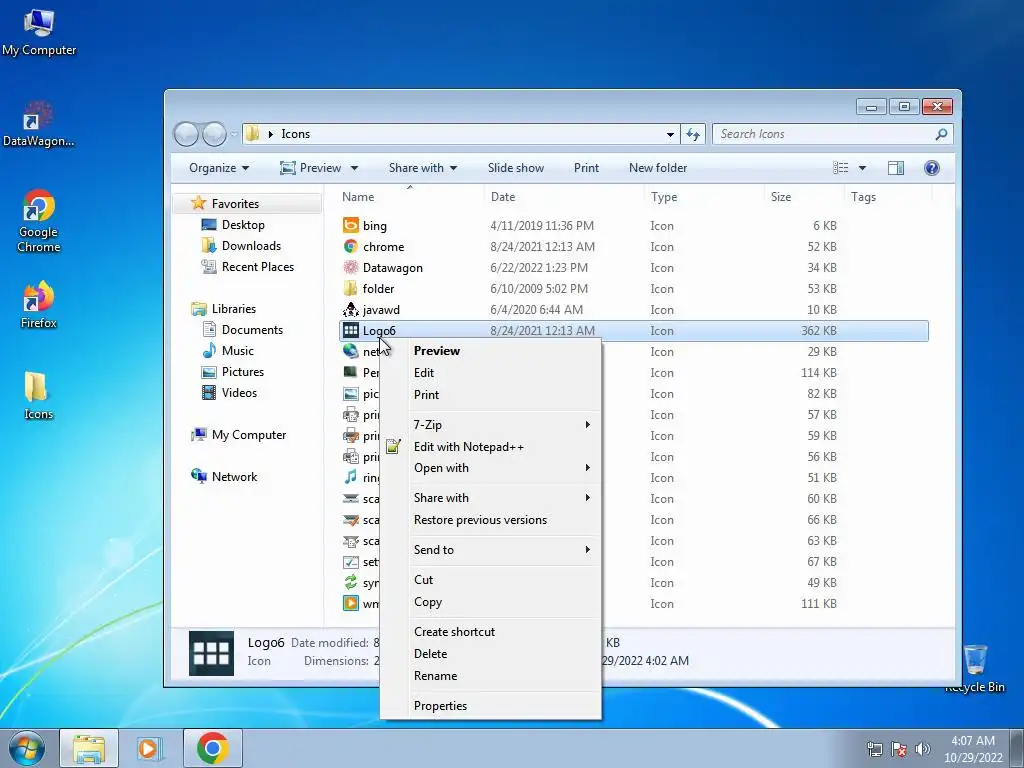The width and height of the screenshot is (1024, 768).
Task: Open Windows Explorer from taskbar
Action: tap(89, 748)
